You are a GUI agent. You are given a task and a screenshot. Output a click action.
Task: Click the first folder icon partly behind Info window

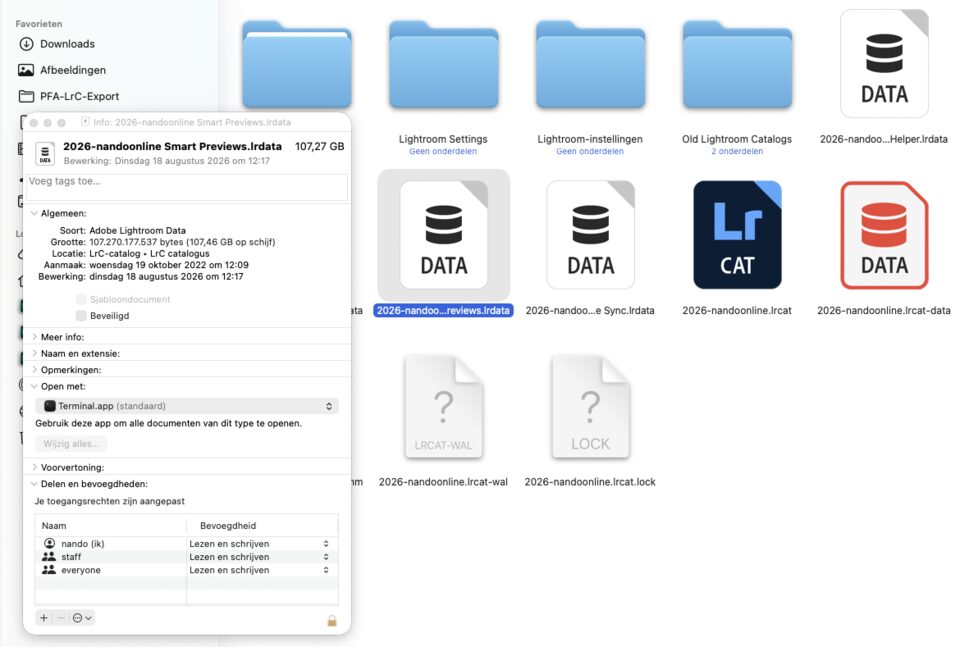296,65
